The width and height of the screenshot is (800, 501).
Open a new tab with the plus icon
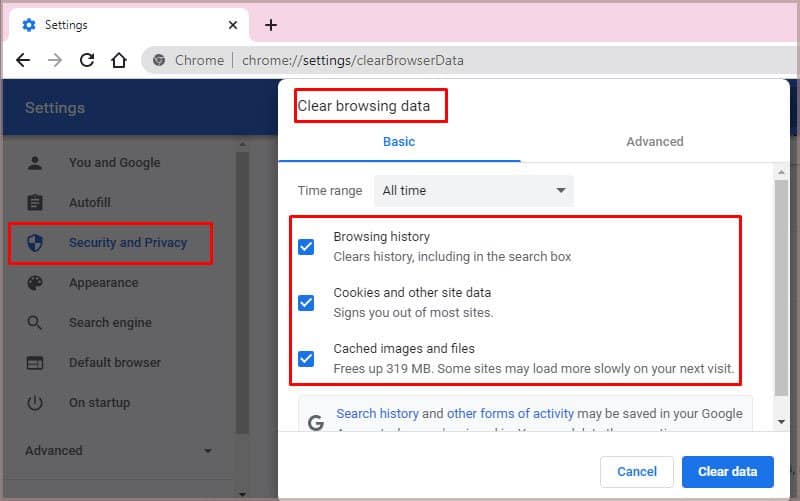pos(271,25)
